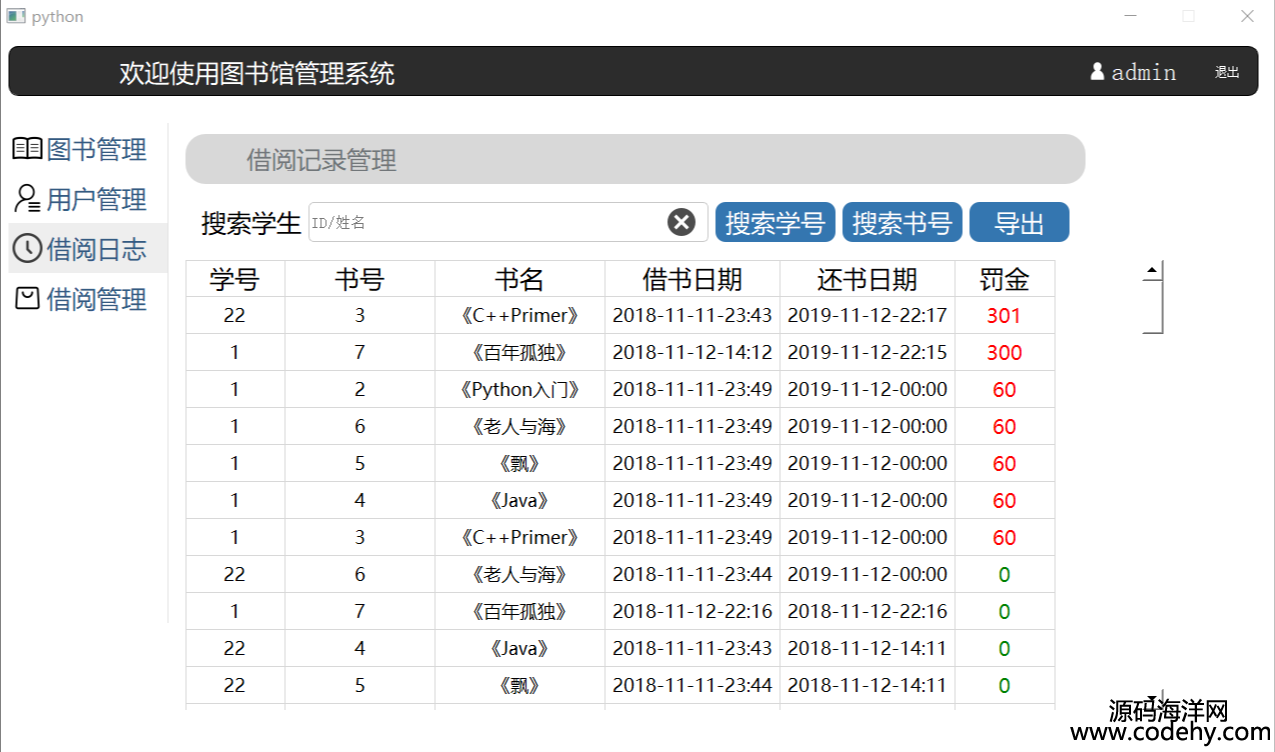Click the python window app icon
This screenshot has width=1275, height=752.
[15, 16]
